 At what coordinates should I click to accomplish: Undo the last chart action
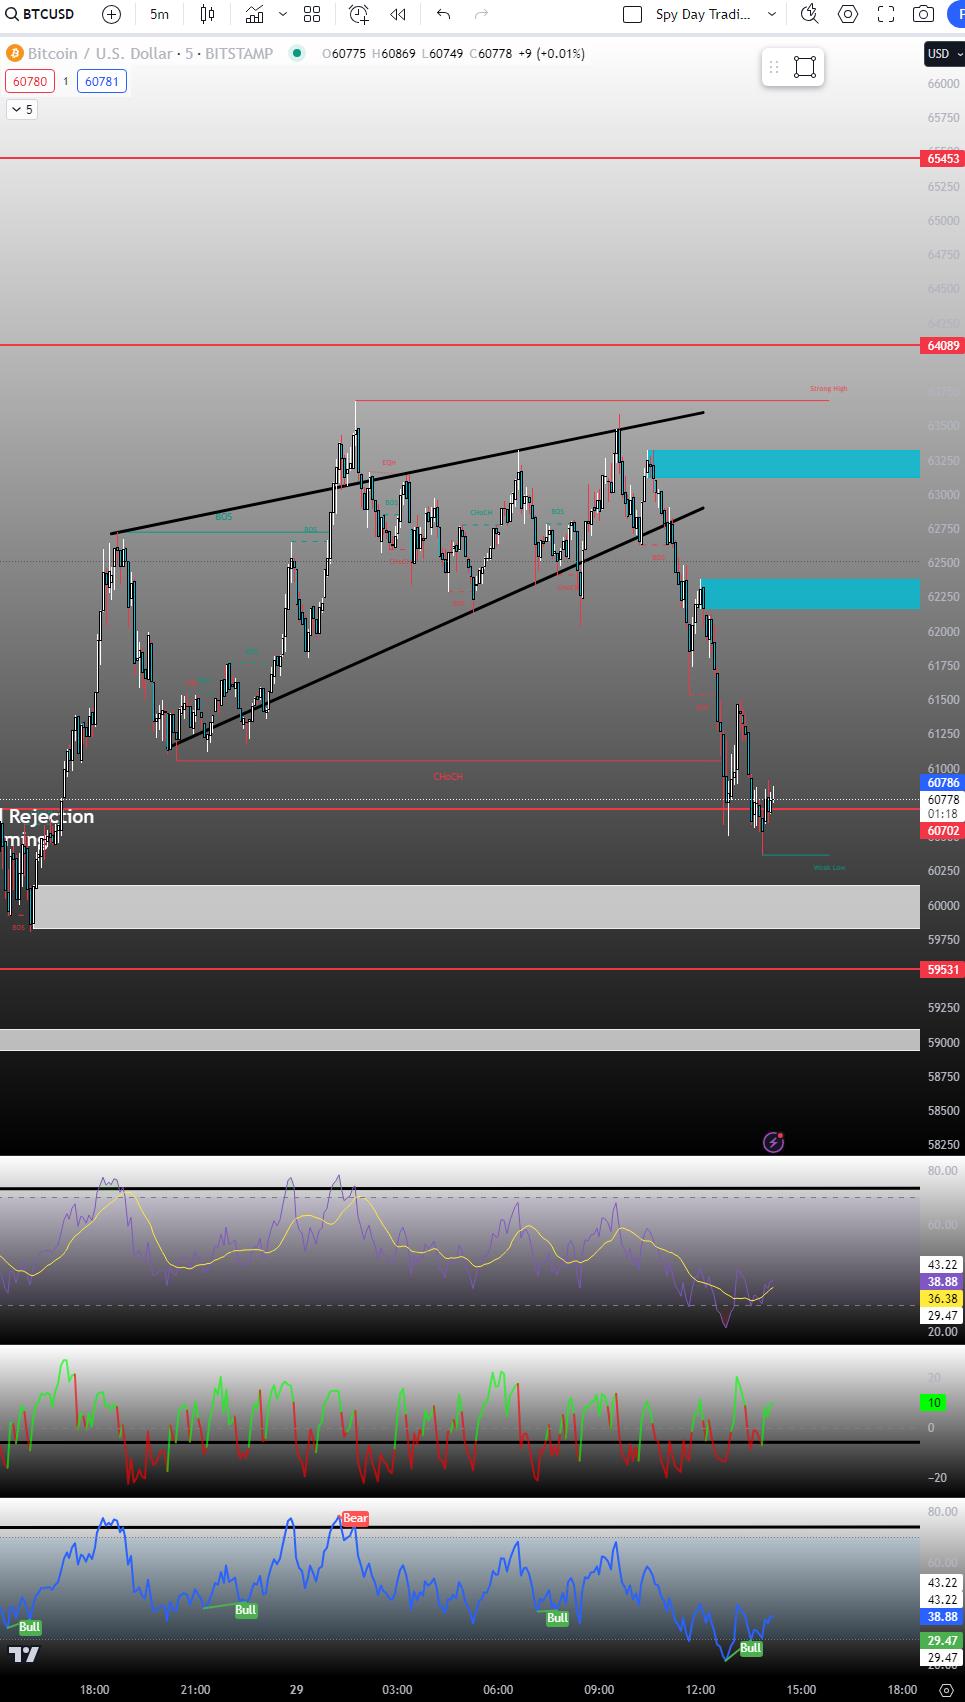444,14
